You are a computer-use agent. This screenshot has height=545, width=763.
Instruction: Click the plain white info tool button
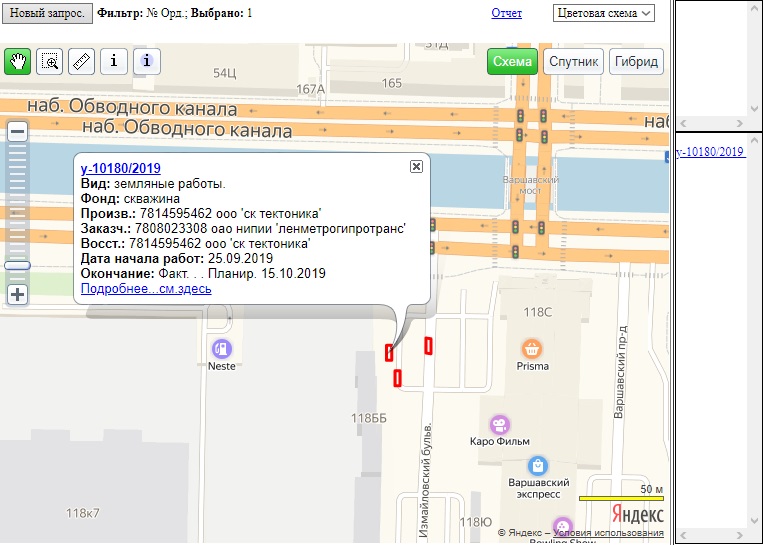click(114, 61)
